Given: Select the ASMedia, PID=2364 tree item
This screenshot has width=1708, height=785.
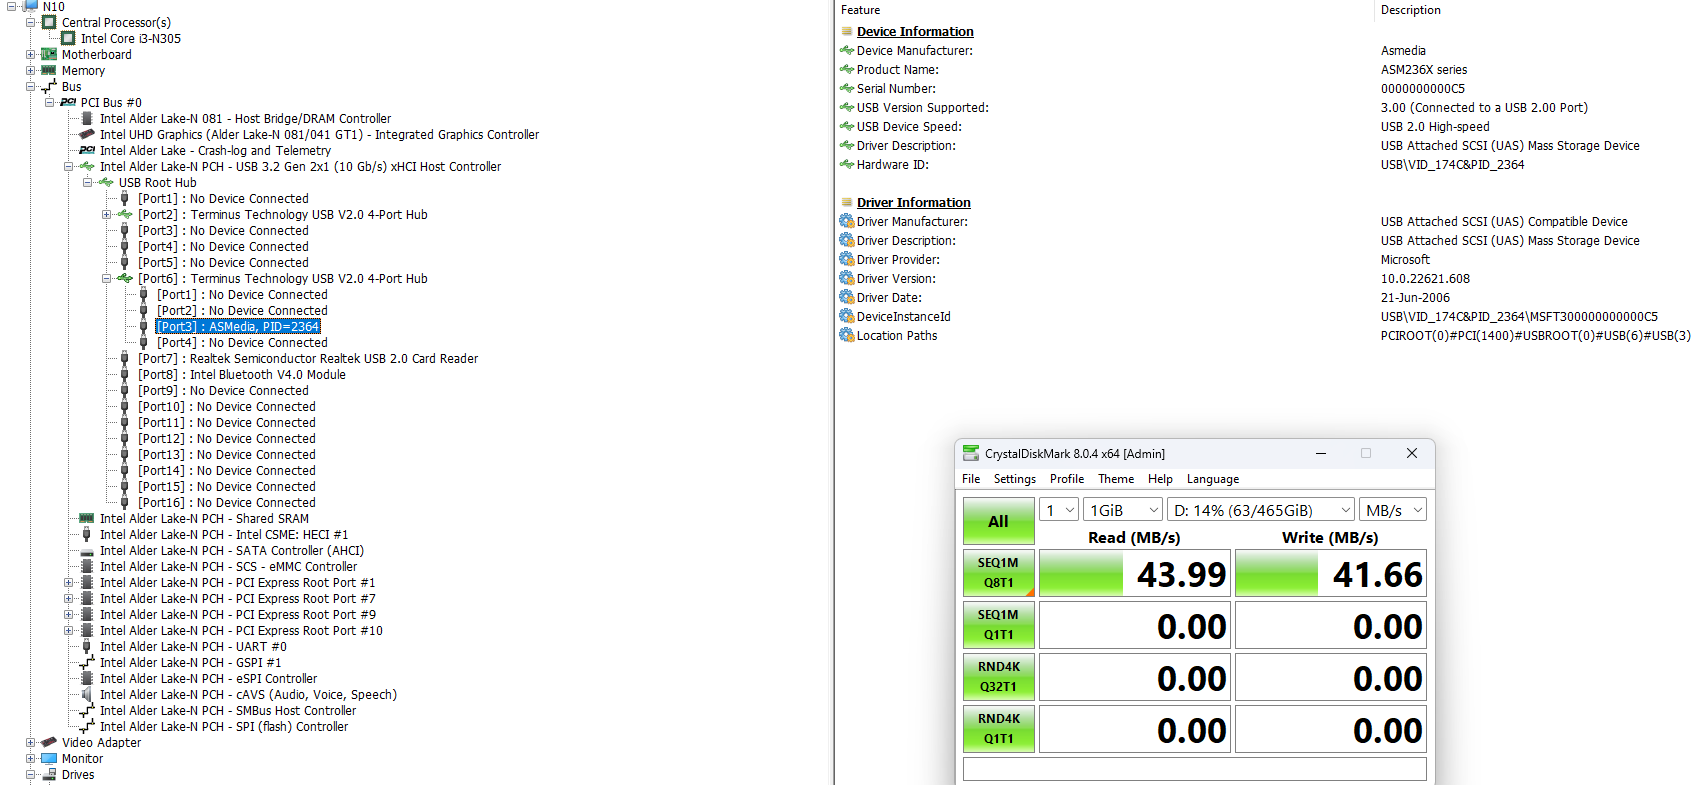Looking at the screenshot, I should [239, 326].
